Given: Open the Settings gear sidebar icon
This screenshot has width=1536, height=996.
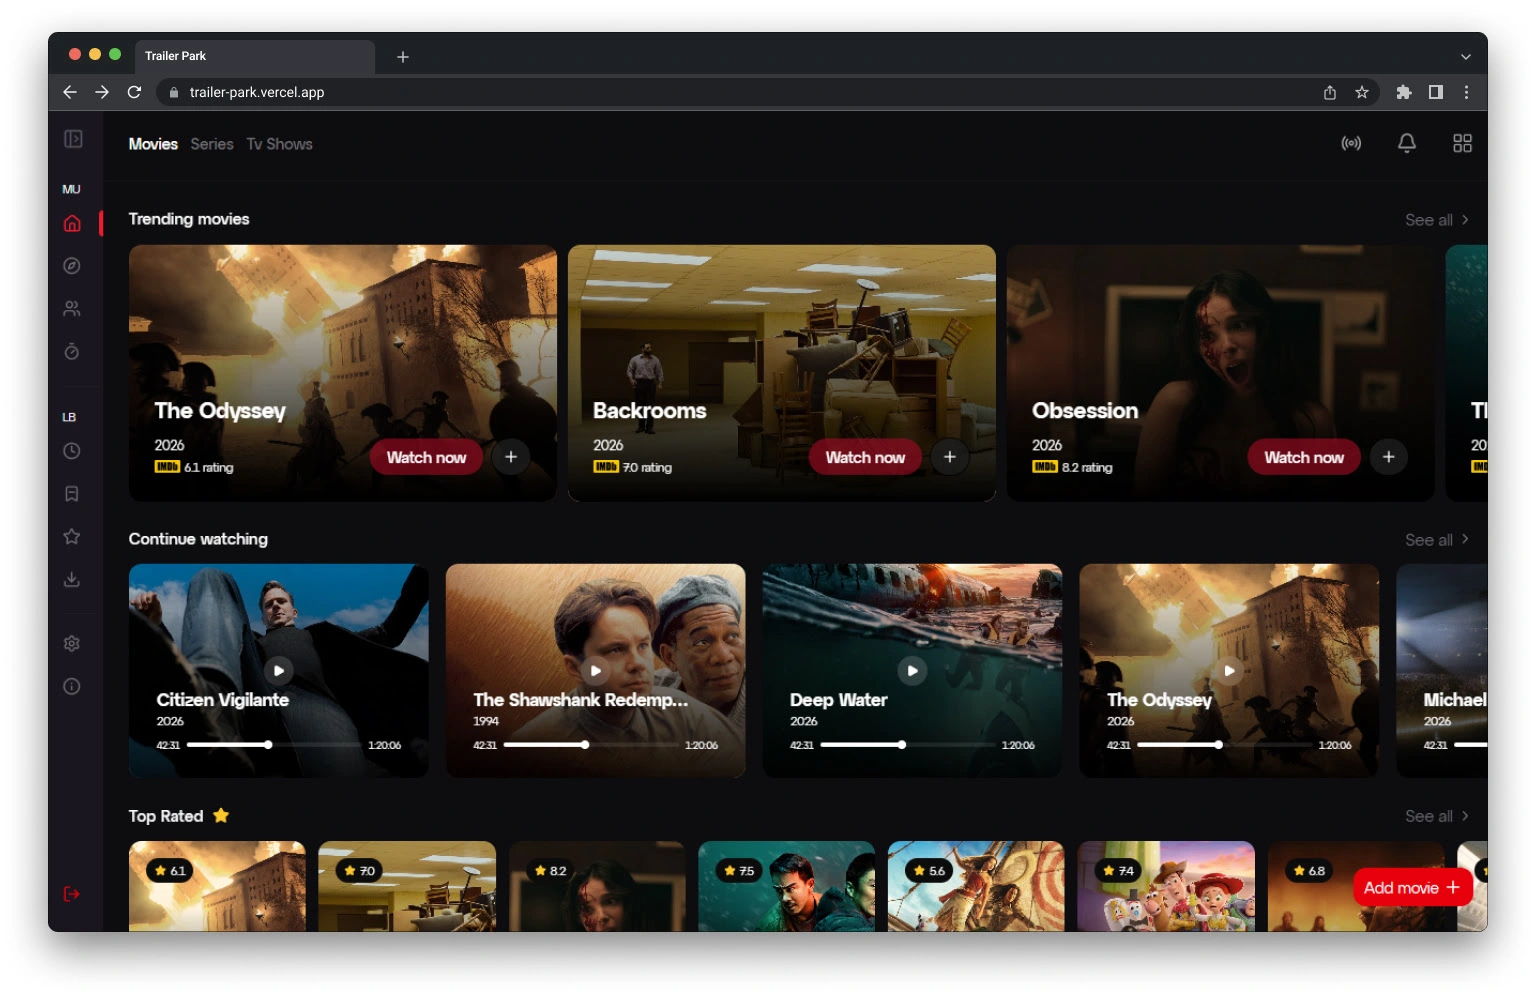Looking at the screenshot, I should click(72, 644).
